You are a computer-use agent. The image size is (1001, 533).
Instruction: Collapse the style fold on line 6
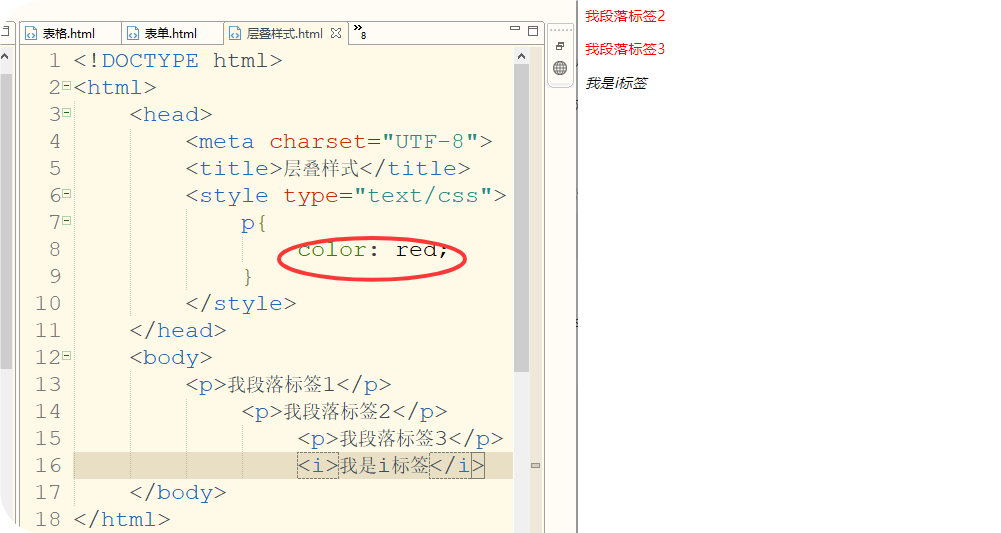coord(66,193)
